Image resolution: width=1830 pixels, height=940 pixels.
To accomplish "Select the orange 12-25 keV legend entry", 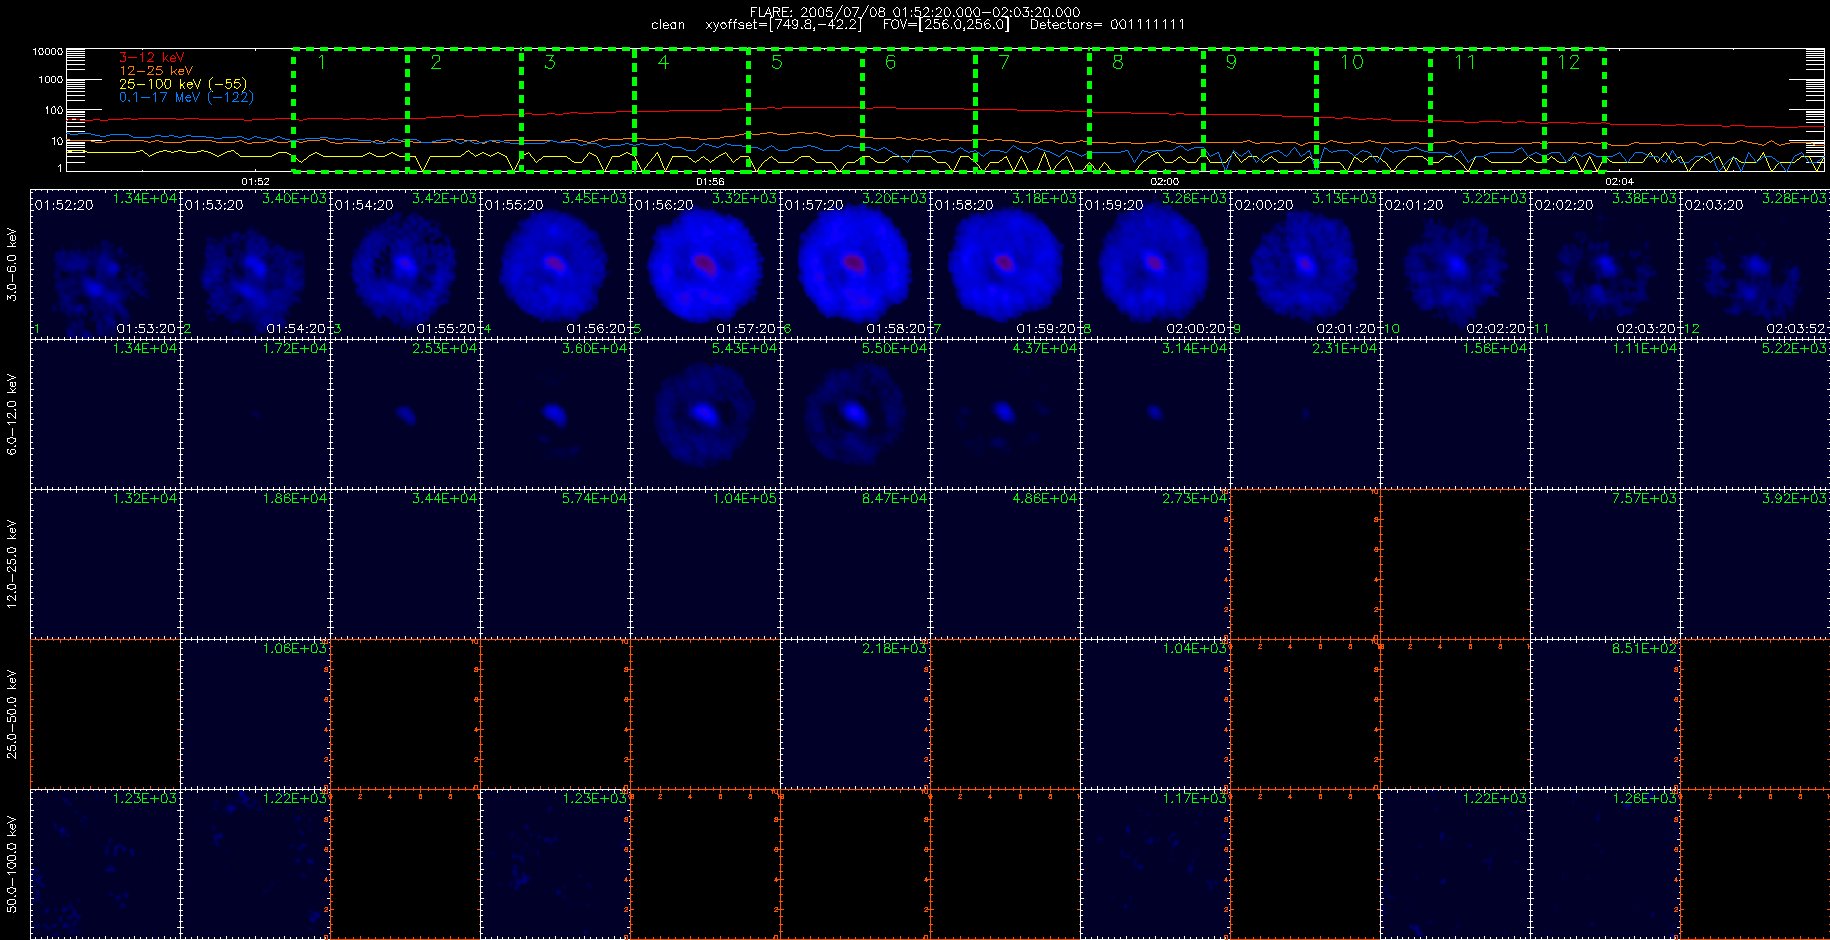I will click(x=156, y=71).
